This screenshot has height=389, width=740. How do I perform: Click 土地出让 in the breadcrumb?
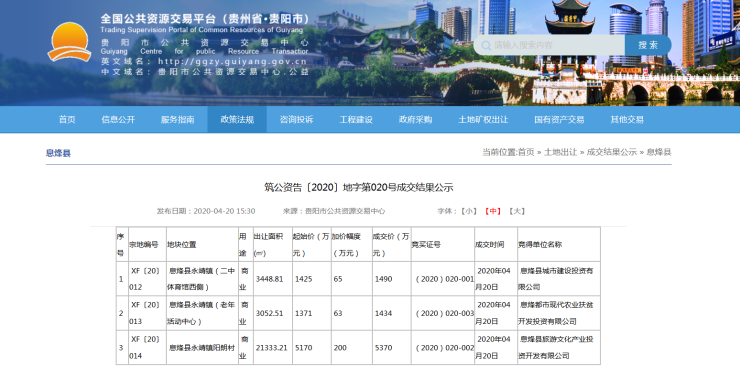click(560, 152)
